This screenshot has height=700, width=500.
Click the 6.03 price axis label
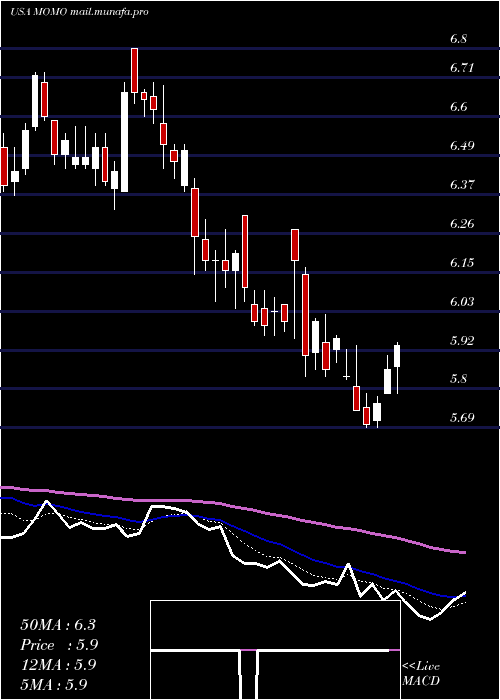[462, 301]
